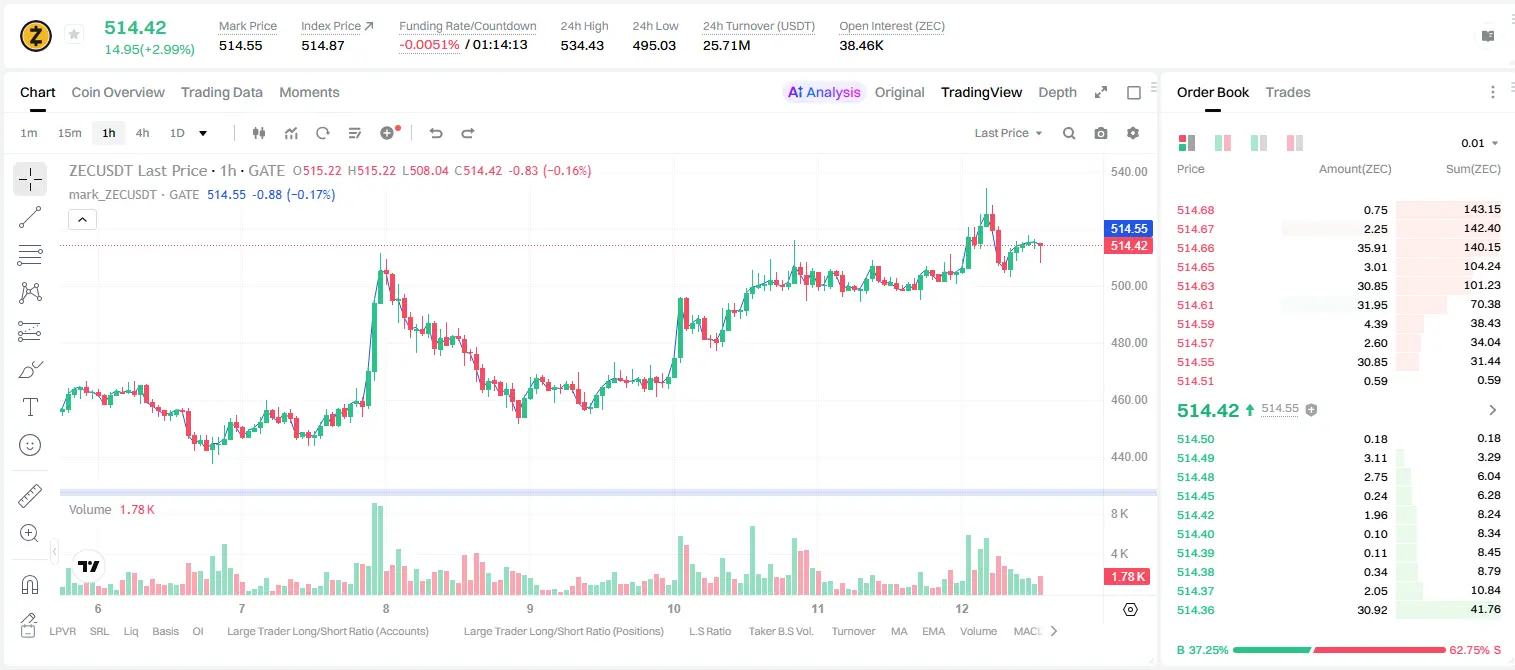Select the 4h timeframe
The width and height of the screenshot is (1515, 670).
coord(142,133)
